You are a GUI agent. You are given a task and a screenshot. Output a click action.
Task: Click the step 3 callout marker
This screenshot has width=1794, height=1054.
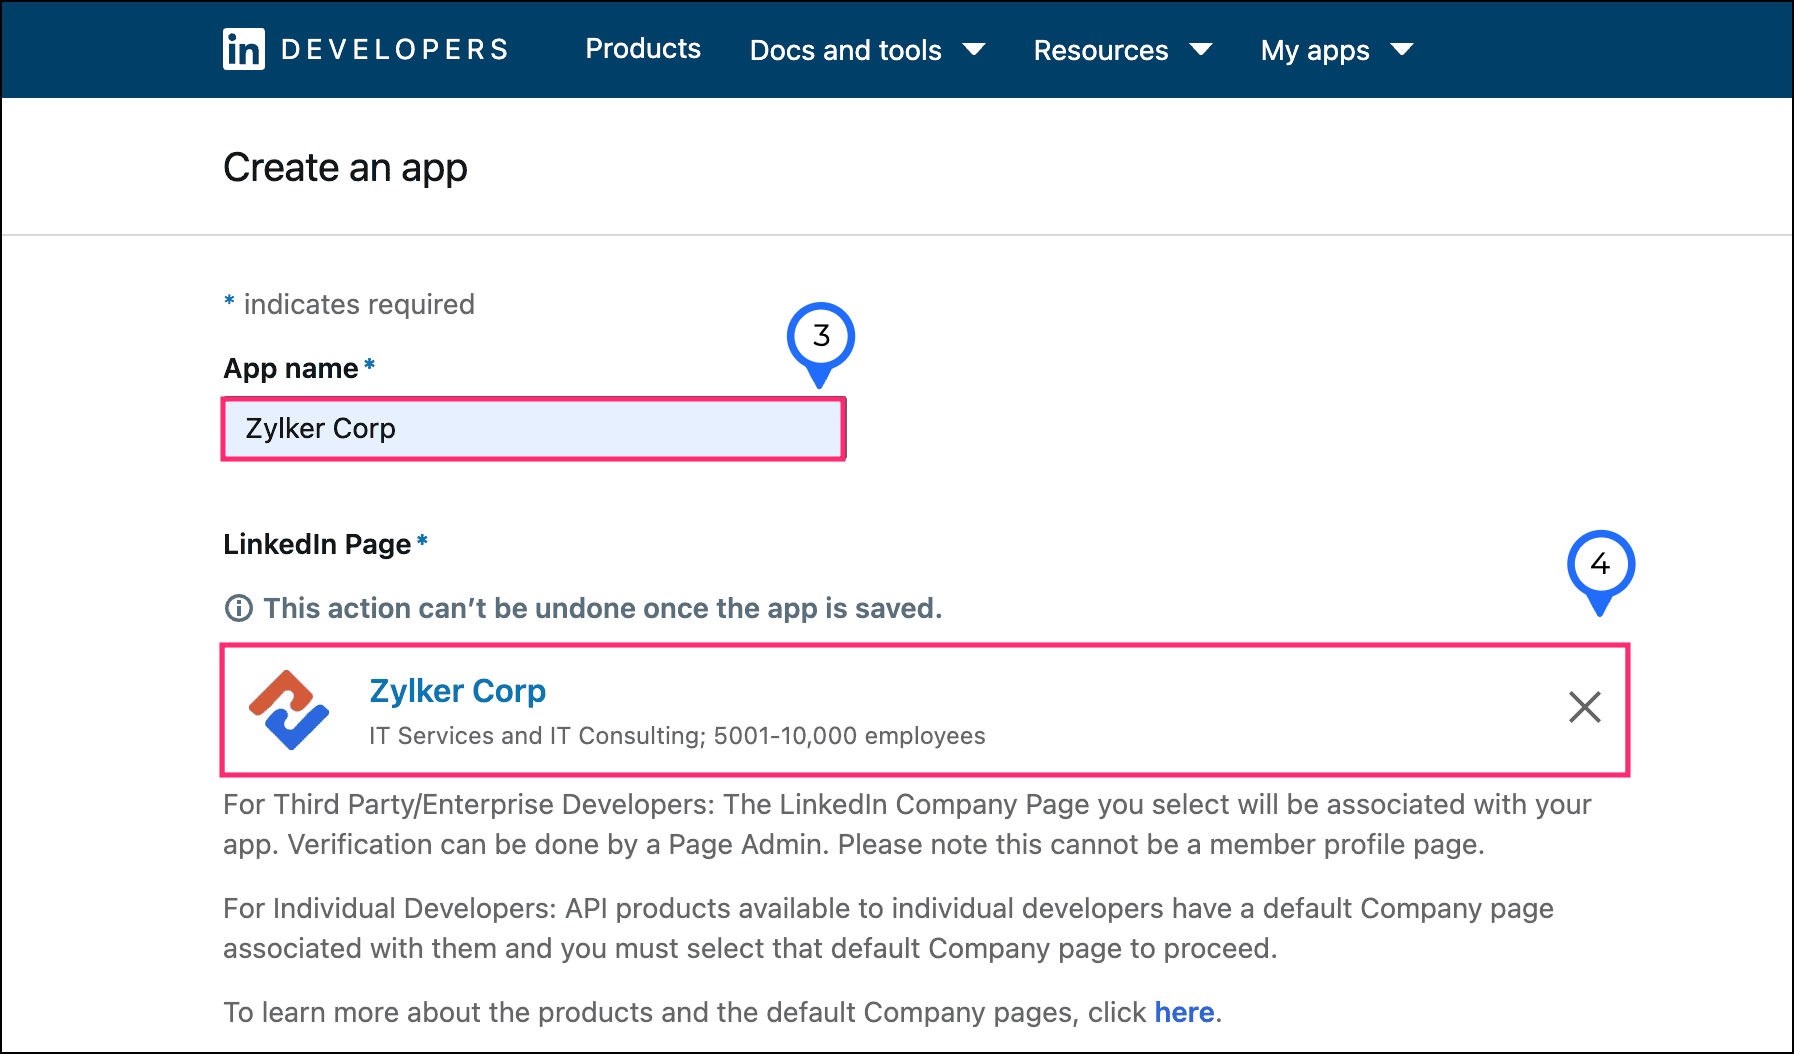point(820,337)
